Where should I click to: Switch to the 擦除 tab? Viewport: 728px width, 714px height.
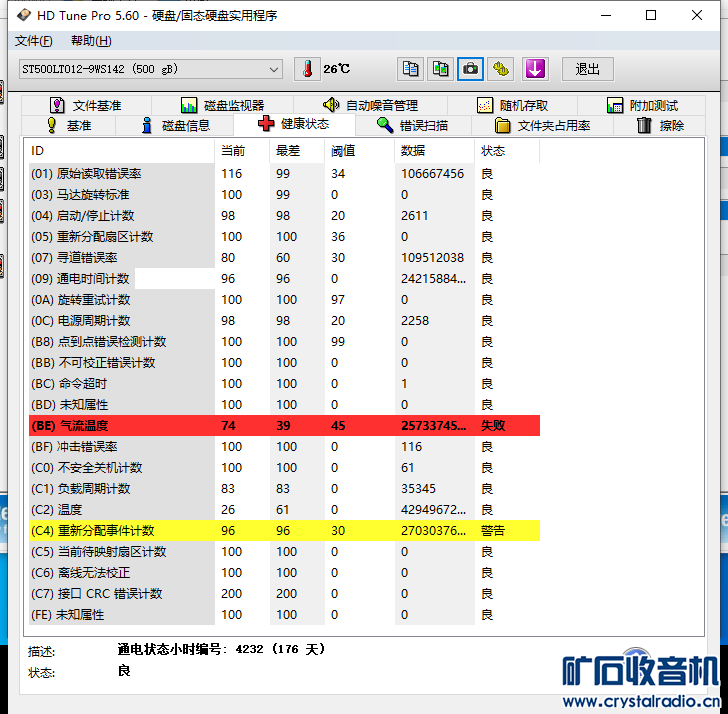click(x=659, y=125)
